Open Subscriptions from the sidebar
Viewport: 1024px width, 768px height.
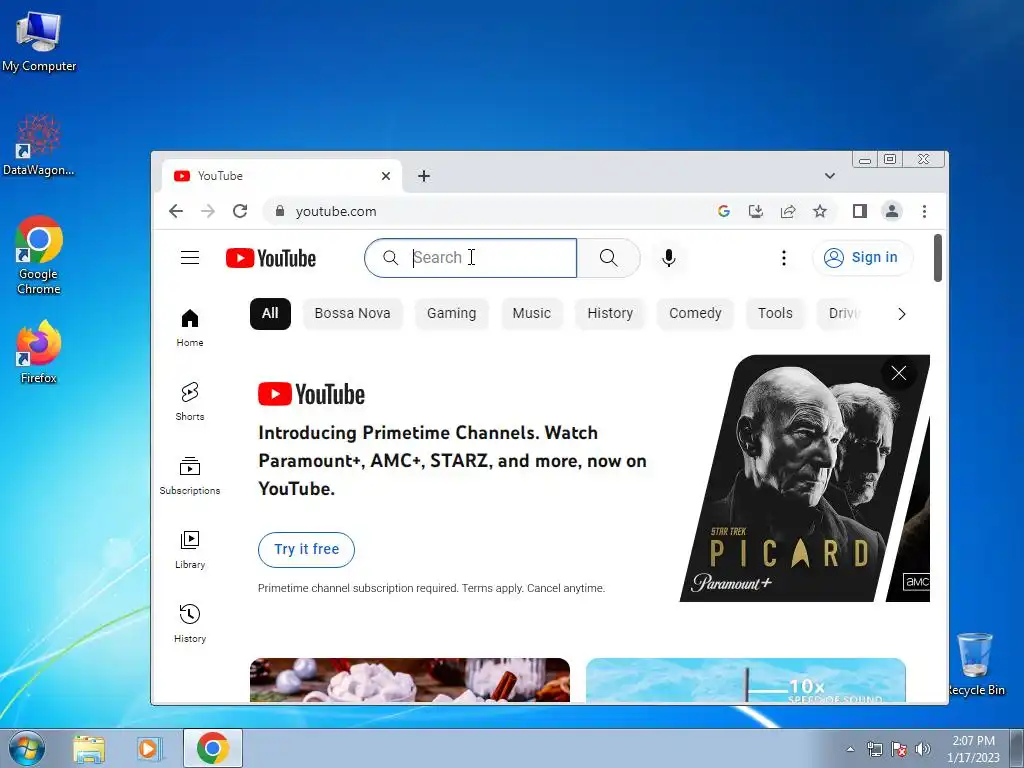pos(189,475)
